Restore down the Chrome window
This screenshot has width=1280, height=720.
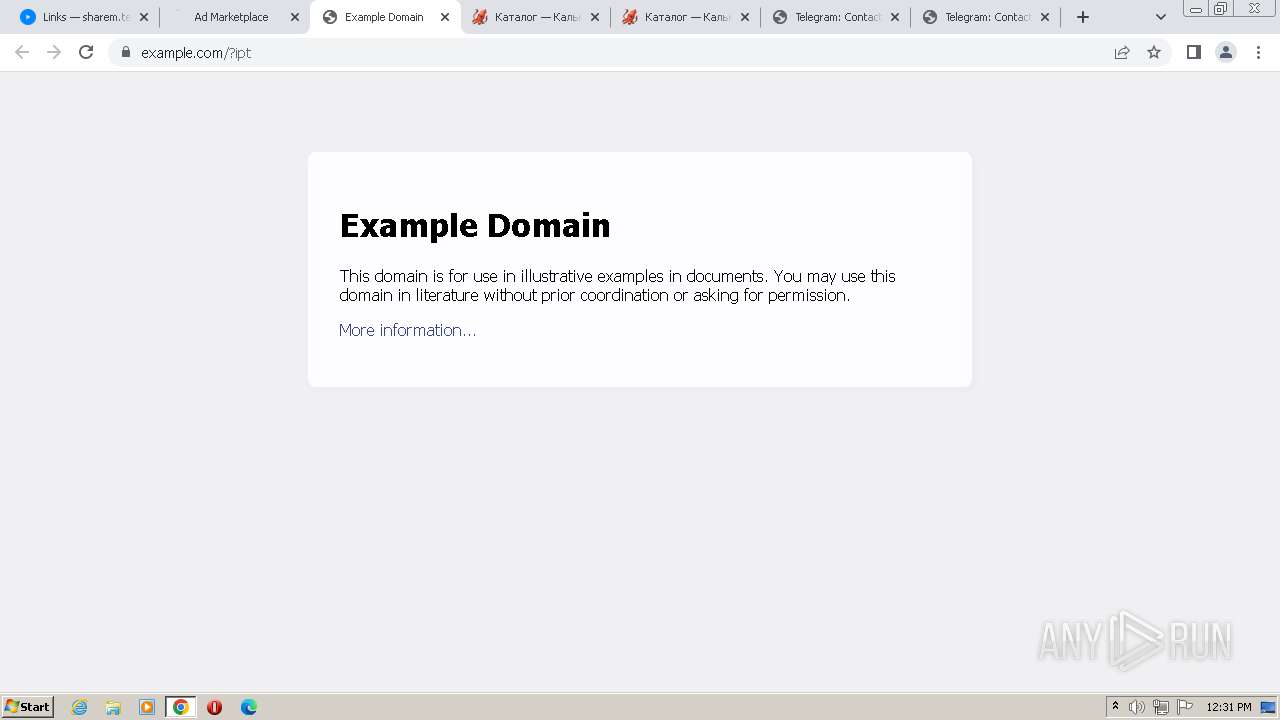coord(1221,8)
